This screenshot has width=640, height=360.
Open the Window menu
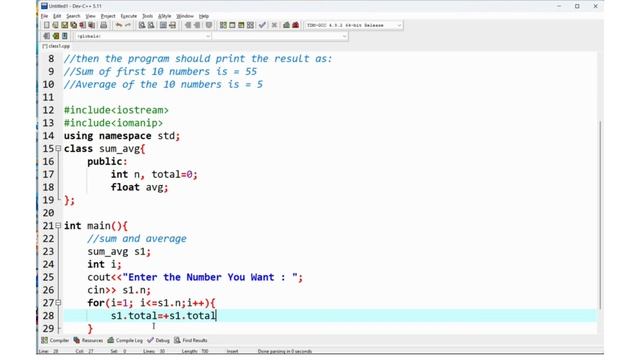[184, 16]
